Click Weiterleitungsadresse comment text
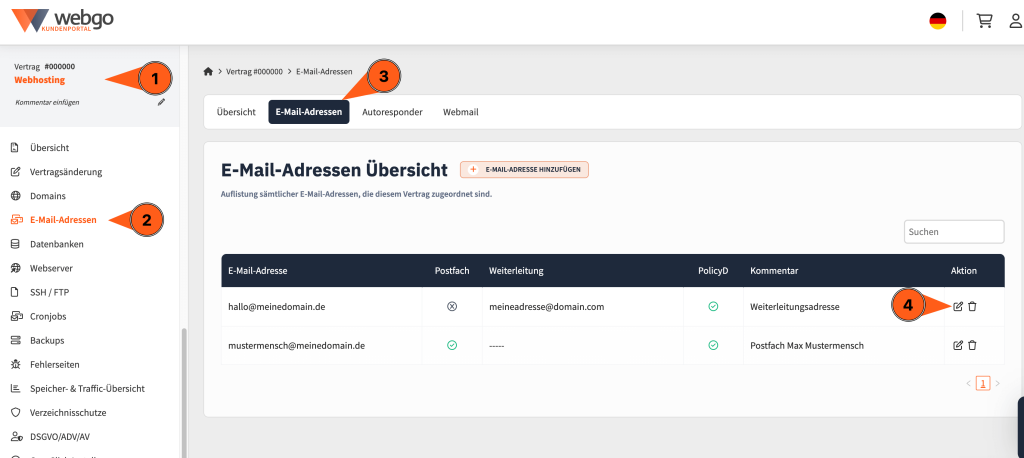 (795, 306)
